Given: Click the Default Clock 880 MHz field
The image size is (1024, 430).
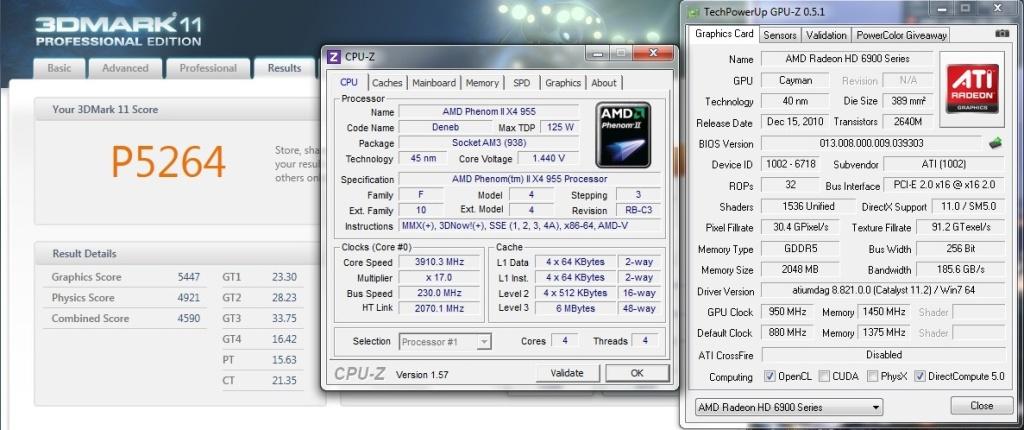Looking at the screenshot, I should (787, 333).
